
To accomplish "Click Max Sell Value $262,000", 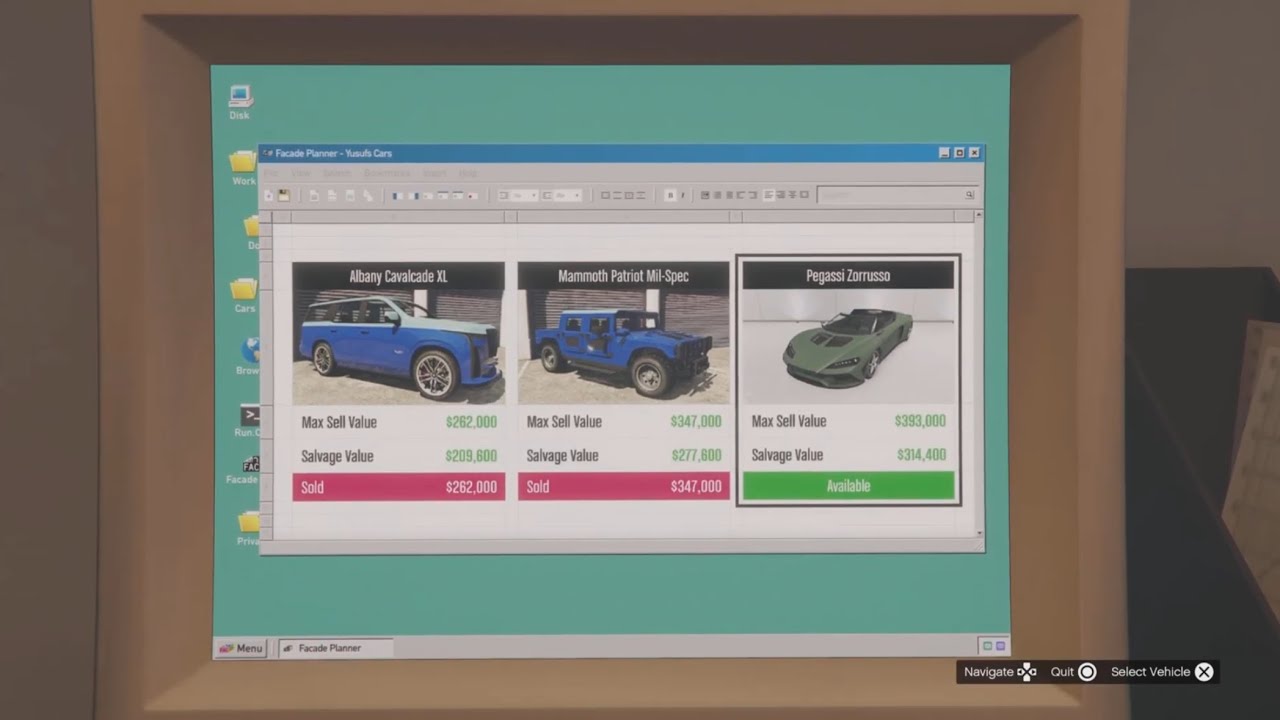I will 398,422.
